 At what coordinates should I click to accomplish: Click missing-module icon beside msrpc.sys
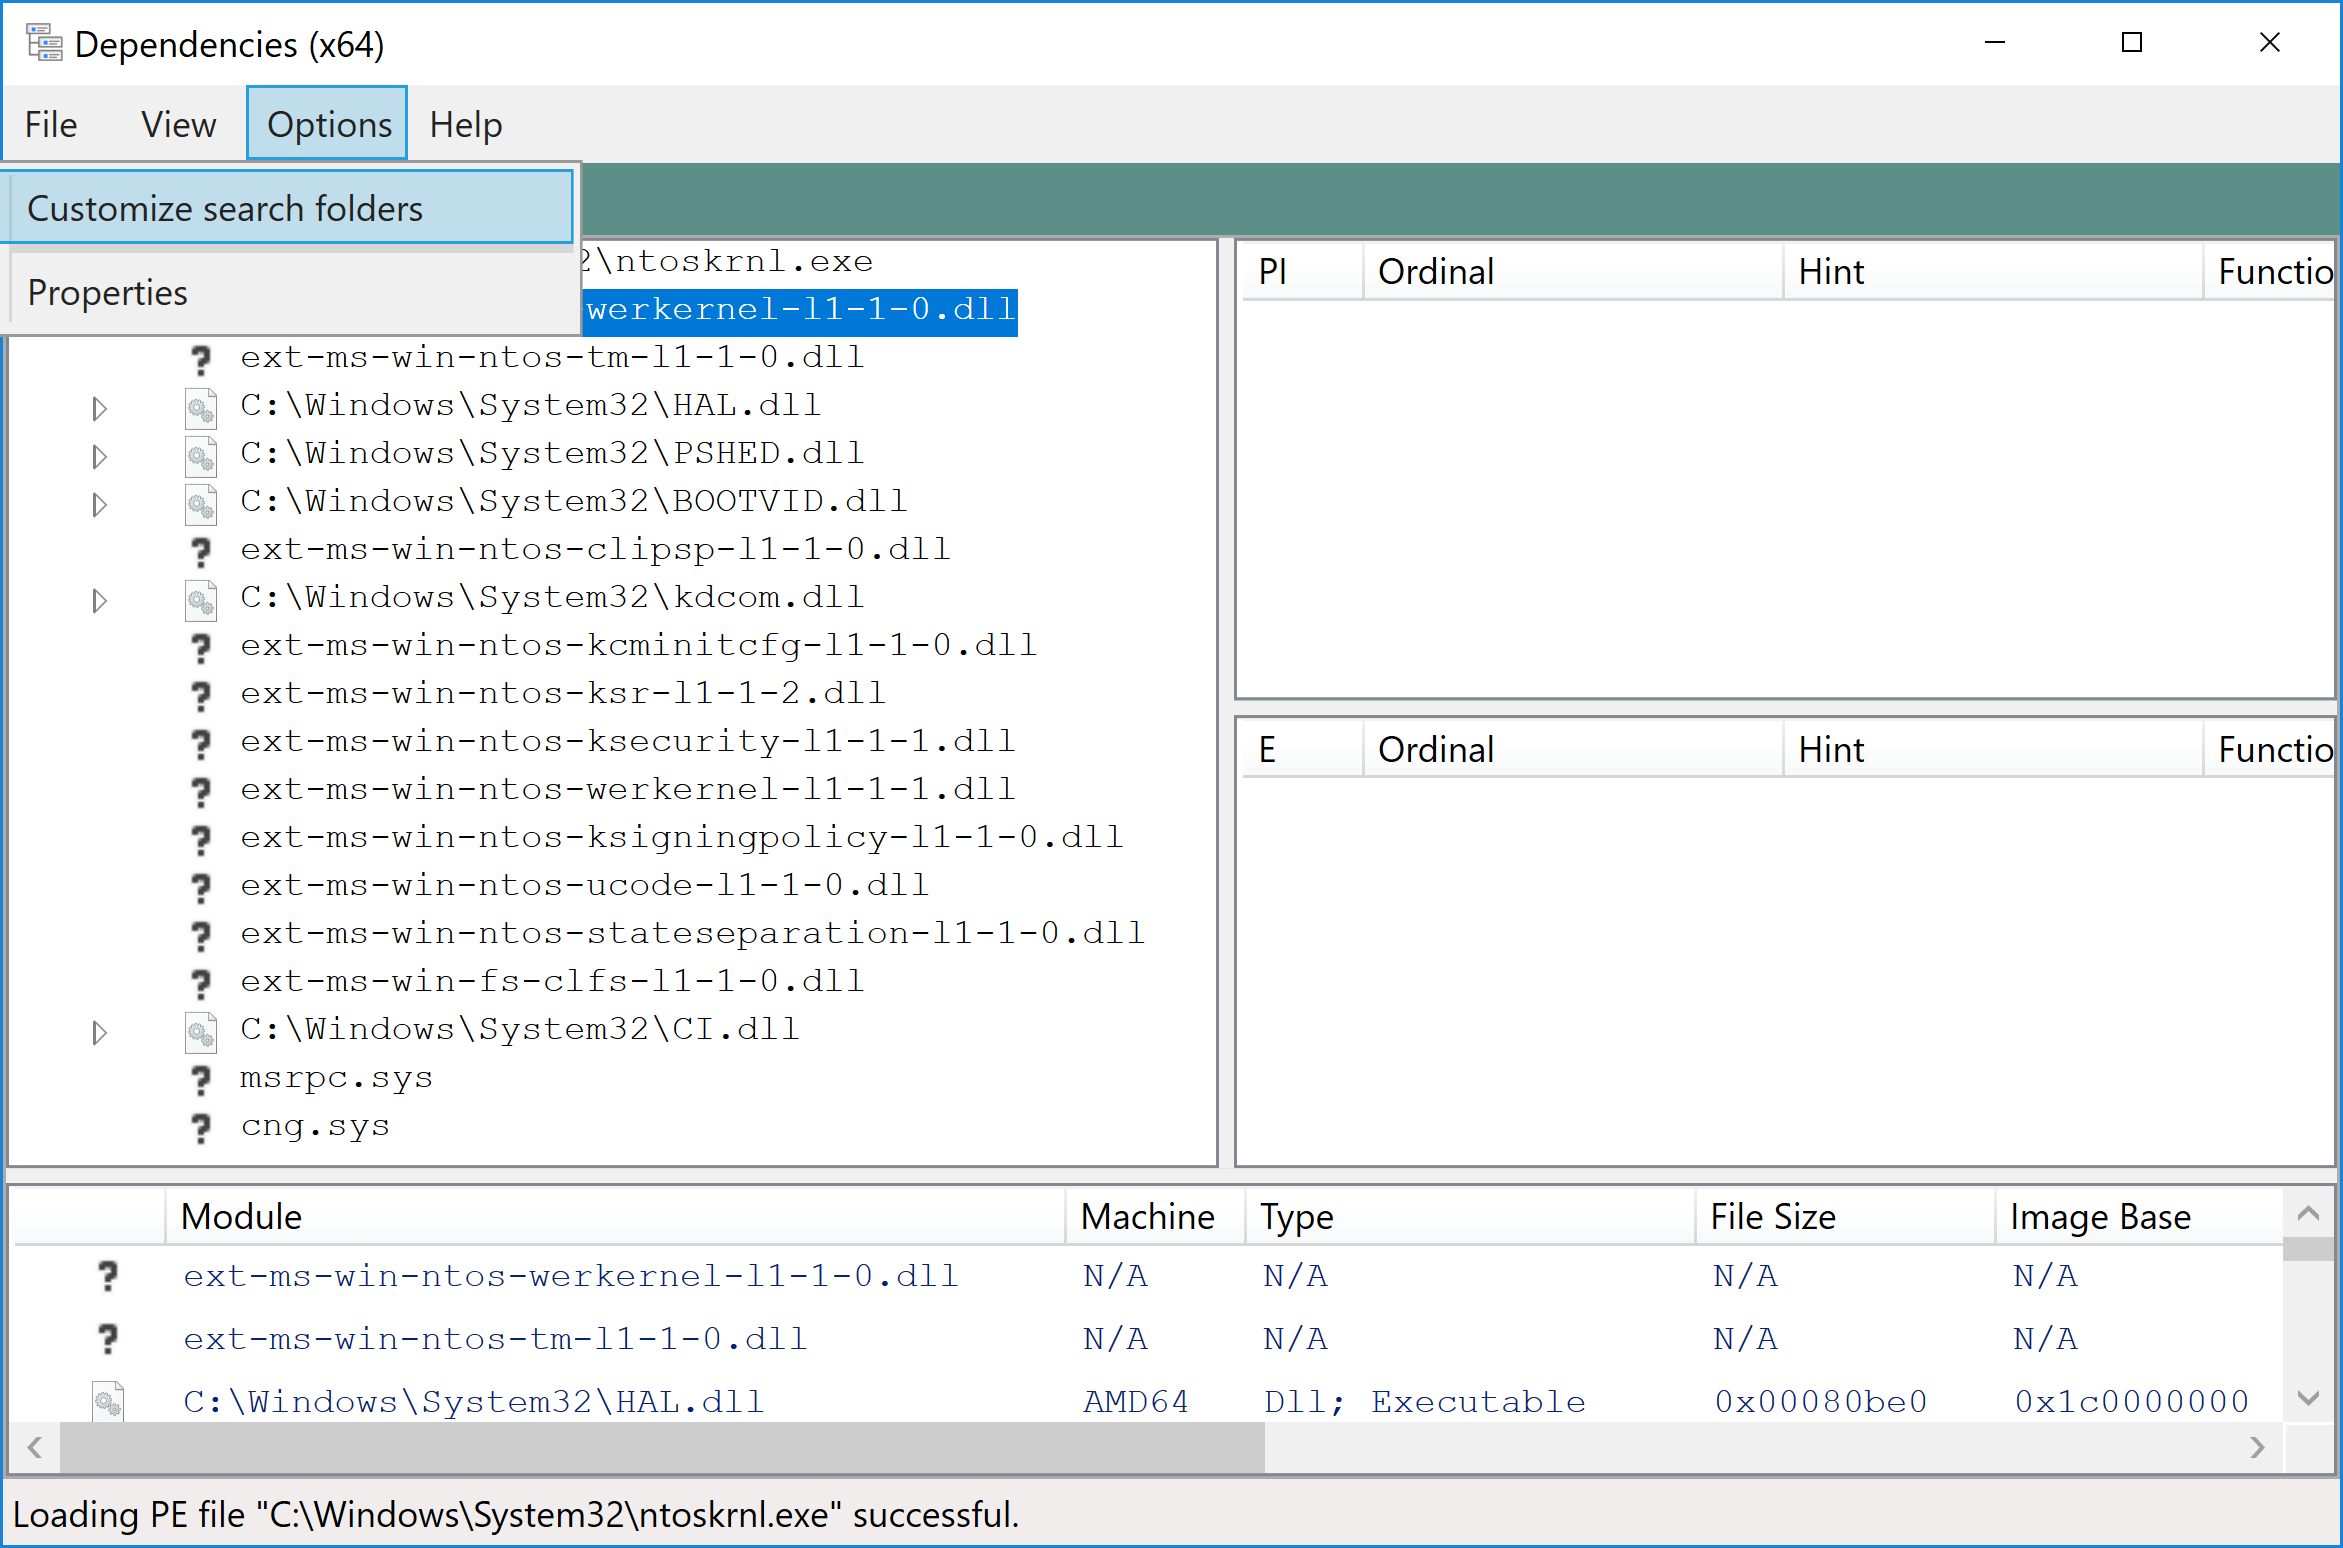pyautogui.click(x=201, y=1079)
